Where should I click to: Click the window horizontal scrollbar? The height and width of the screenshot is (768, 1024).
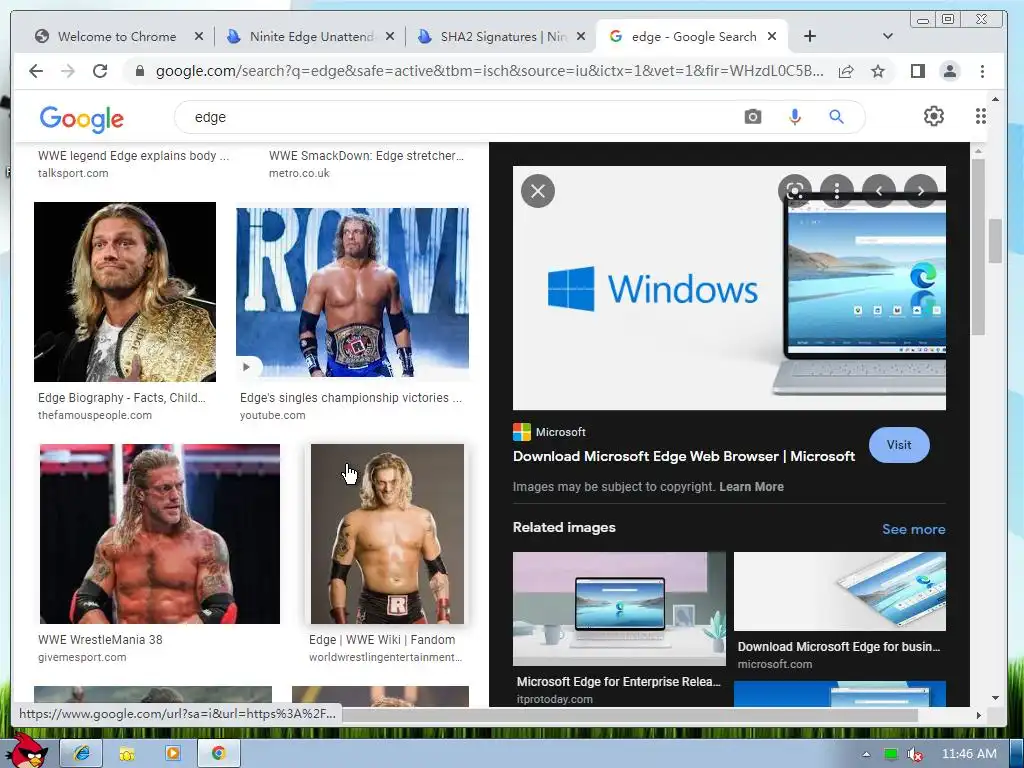630,716
